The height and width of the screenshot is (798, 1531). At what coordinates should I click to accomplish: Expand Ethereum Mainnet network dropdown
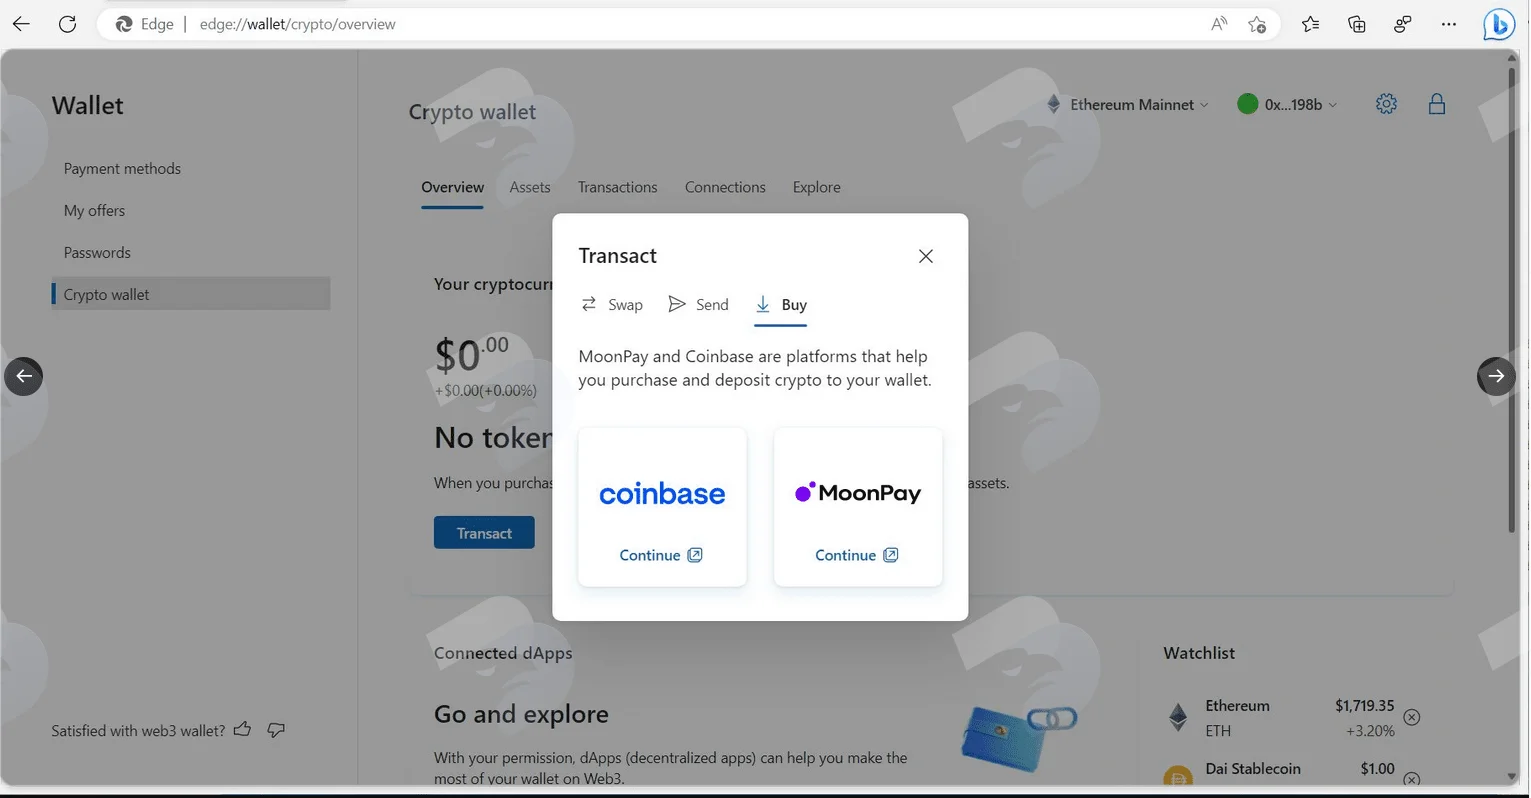1127,104
